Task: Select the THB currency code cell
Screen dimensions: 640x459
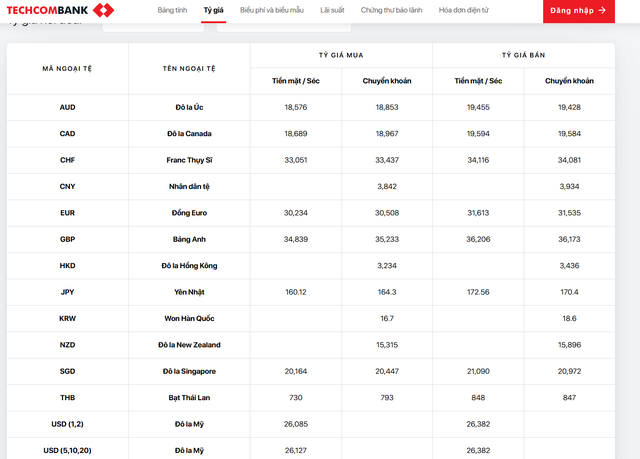Action: coord(67,398)
